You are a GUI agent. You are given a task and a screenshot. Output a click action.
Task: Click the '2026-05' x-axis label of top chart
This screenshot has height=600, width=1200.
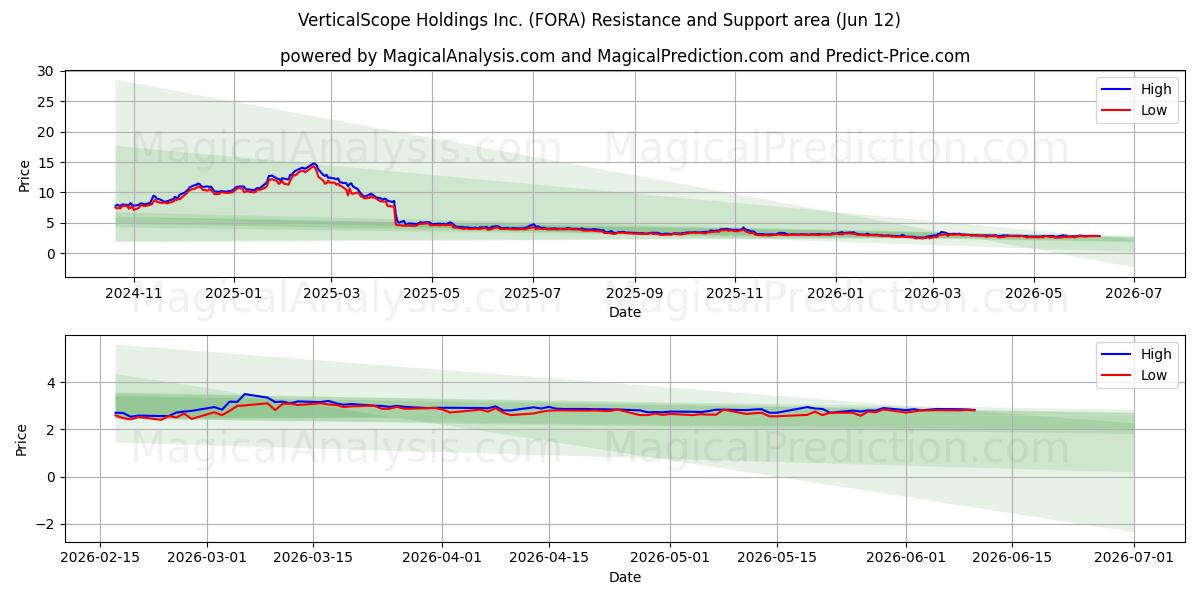pos(1034,293)
